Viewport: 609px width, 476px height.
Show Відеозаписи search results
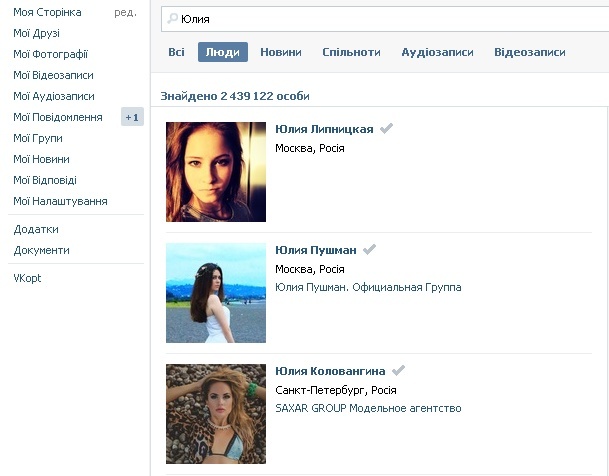(530, 52)
